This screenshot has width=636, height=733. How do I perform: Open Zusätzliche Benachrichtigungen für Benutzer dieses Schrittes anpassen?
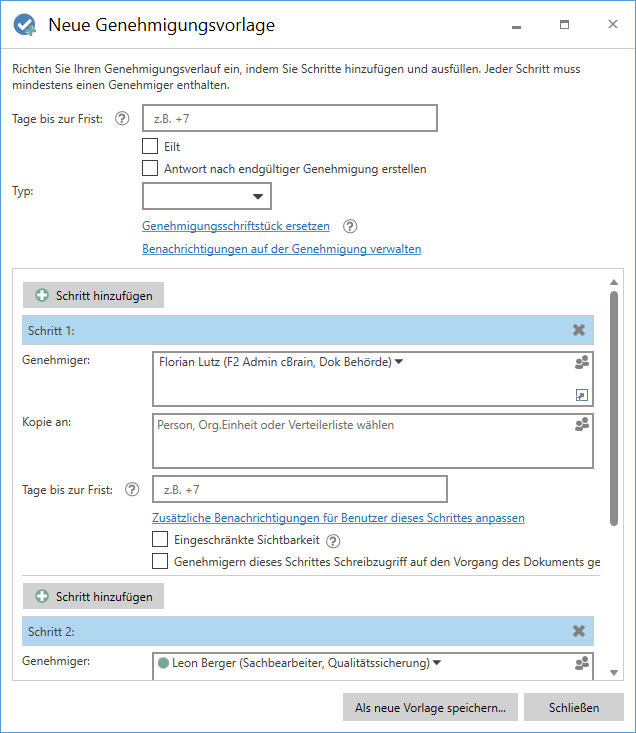click(x=338, y=518)
